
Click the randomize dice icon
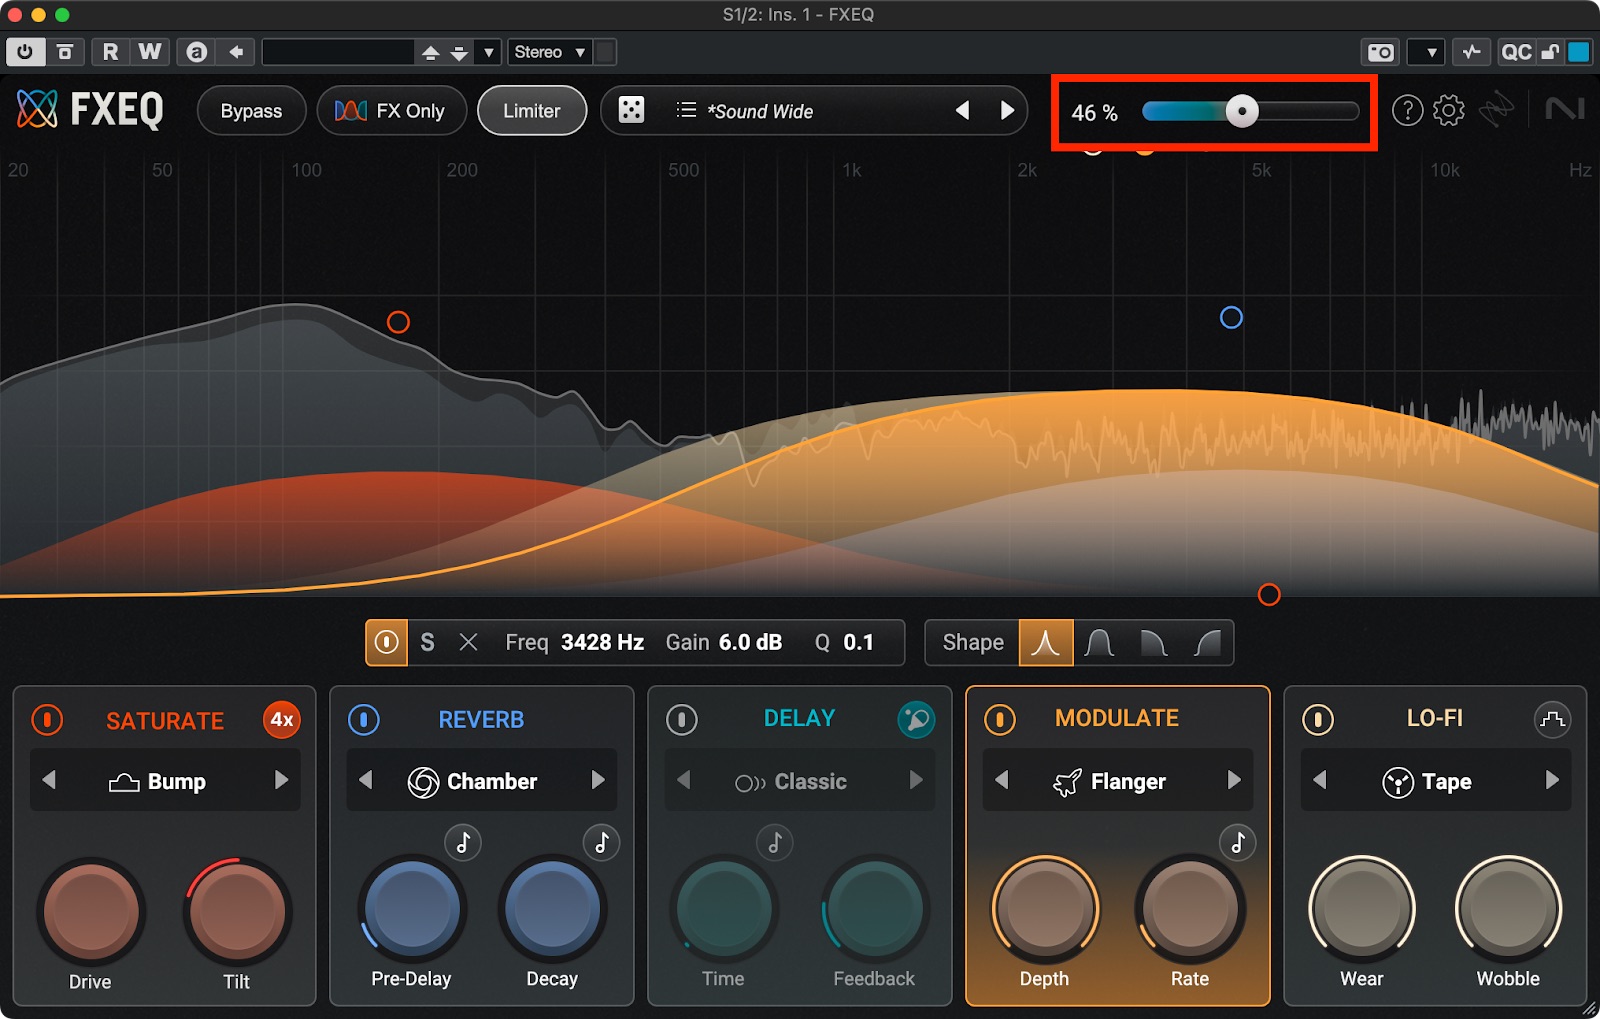coord(631,110)
